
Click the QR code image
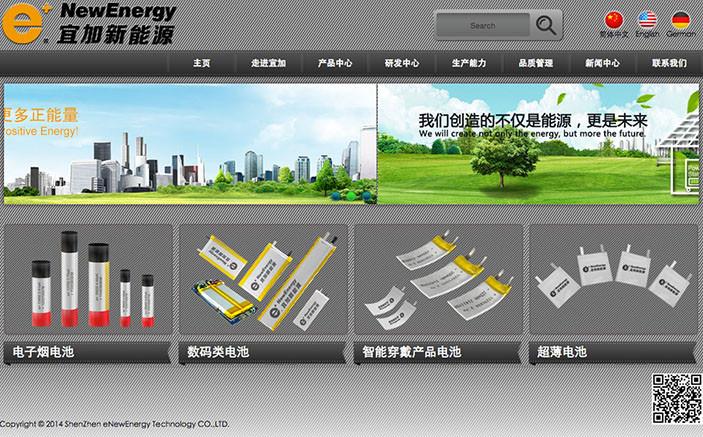(x=677, y=398)
